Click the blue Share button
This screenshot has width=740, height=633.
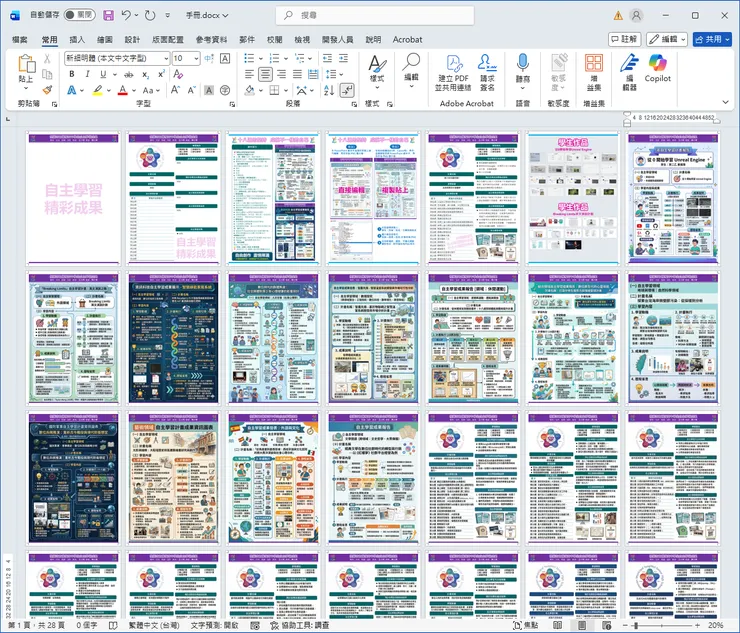[x=712, y=39]
